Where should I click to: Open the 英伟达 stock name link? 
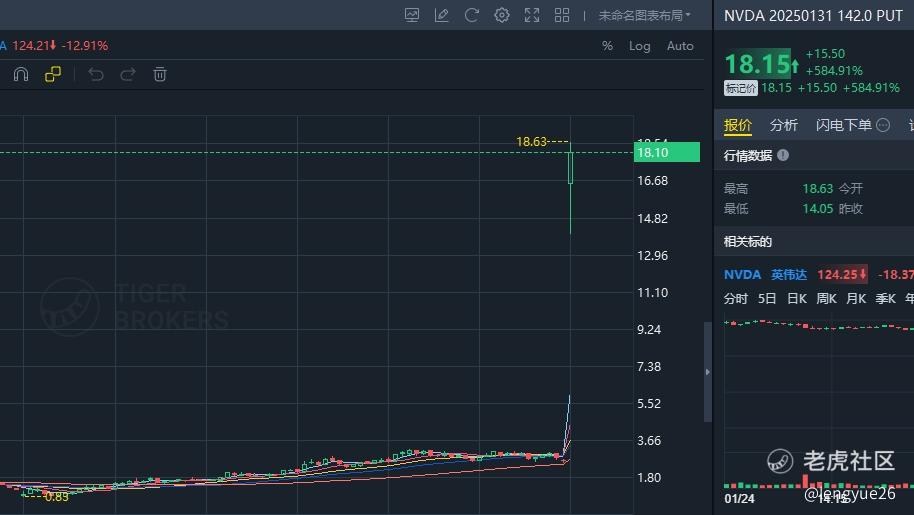tap(789, 274)
